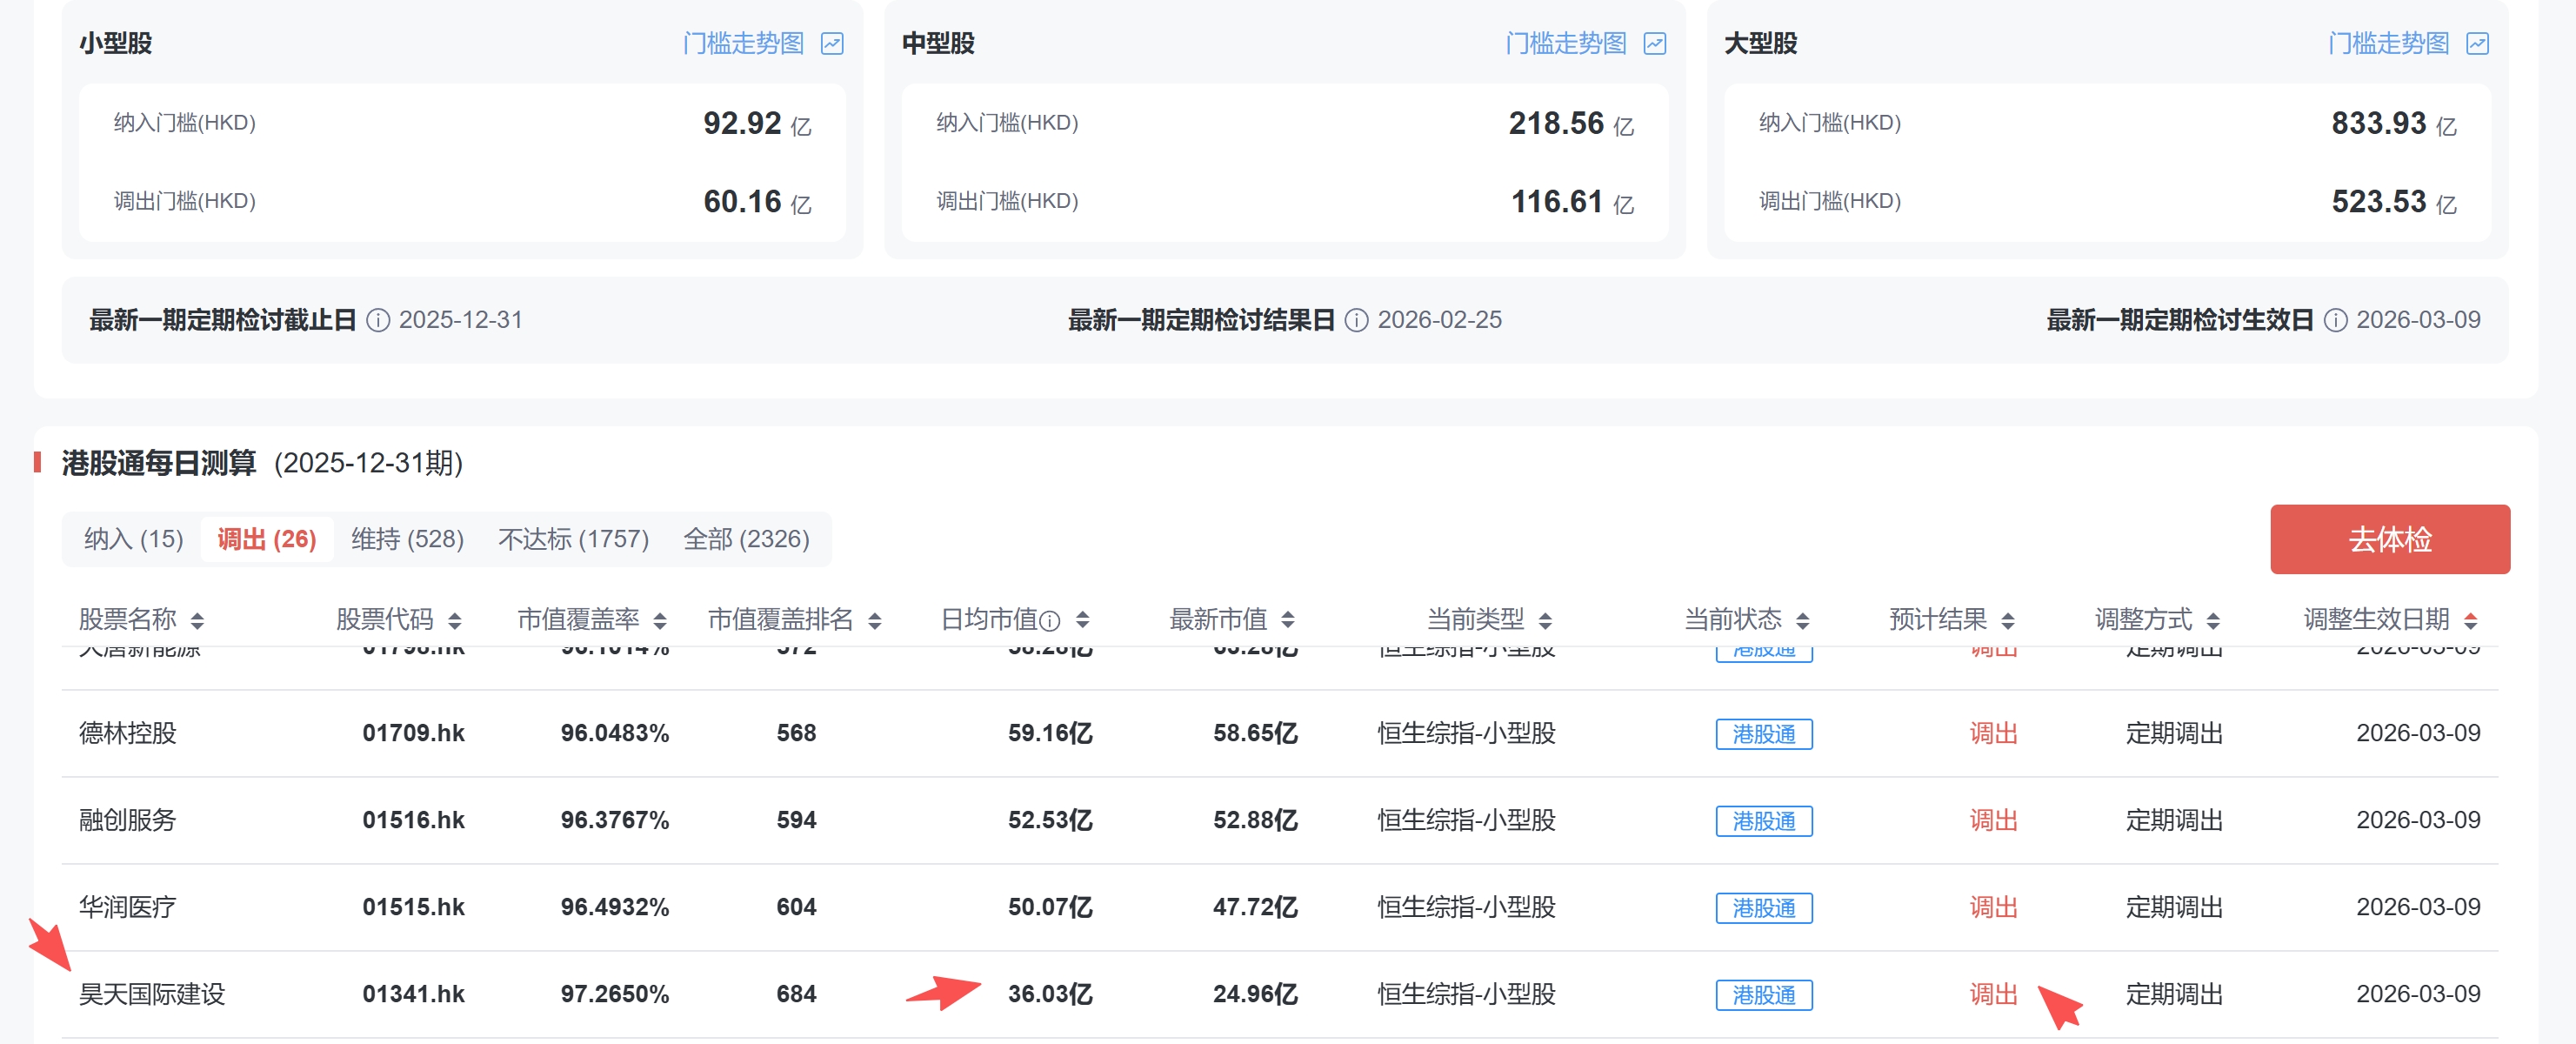2576x1044 pixels.
Task: Switch to 维持 (528) tab
Action: [408, 540]
